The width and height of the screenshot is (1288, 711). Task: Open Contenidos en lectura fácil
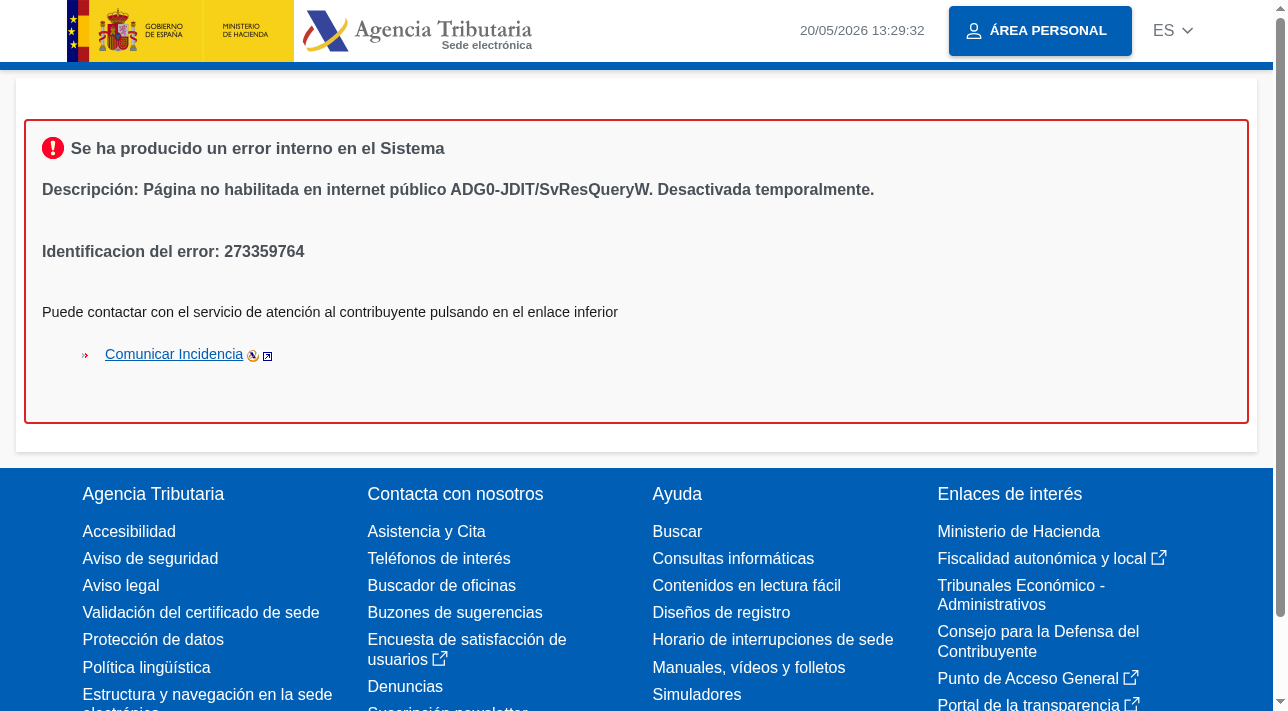tap(746, 586)
